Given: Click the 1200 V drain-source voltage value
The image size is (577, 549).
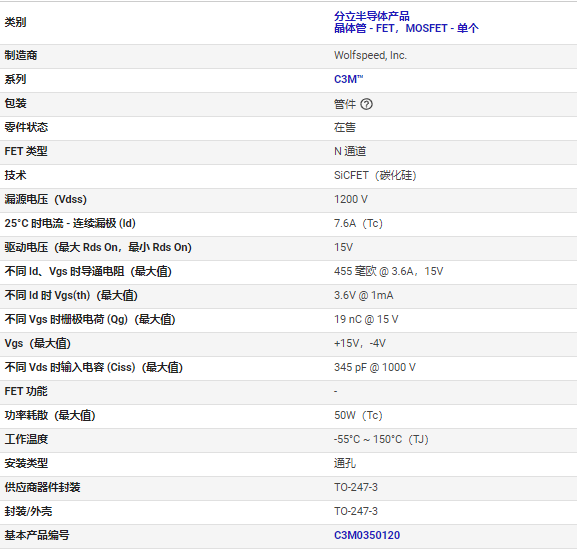Looking at the screenshot, I should [351, 199].
